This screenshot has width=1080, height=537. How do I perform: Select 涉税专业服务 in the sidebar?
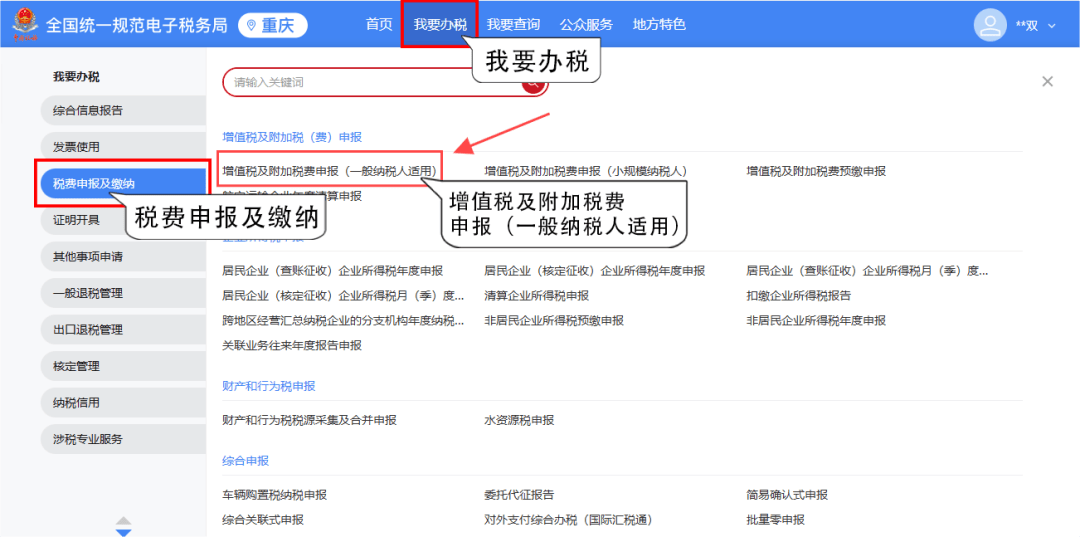tap(123, 439)
